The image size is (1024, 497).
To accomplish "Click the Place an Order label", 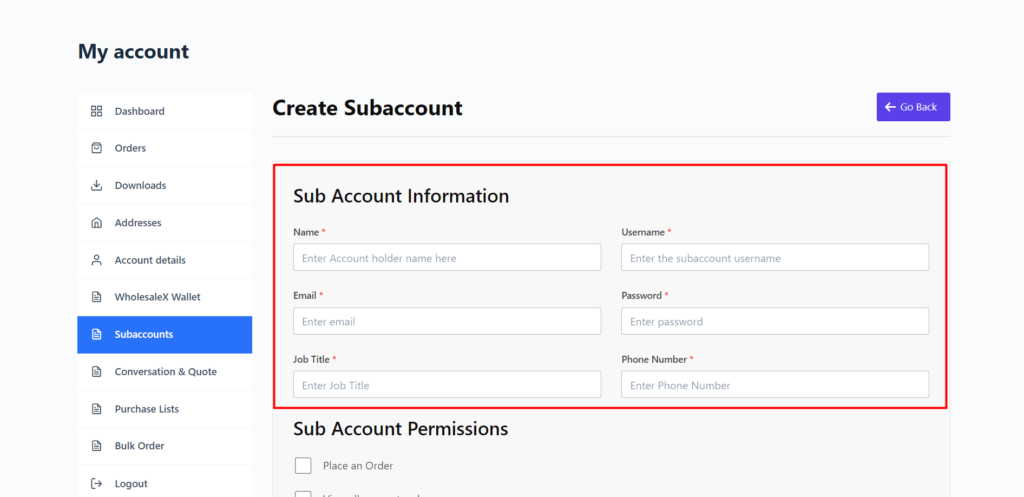I will pos(358,466).
